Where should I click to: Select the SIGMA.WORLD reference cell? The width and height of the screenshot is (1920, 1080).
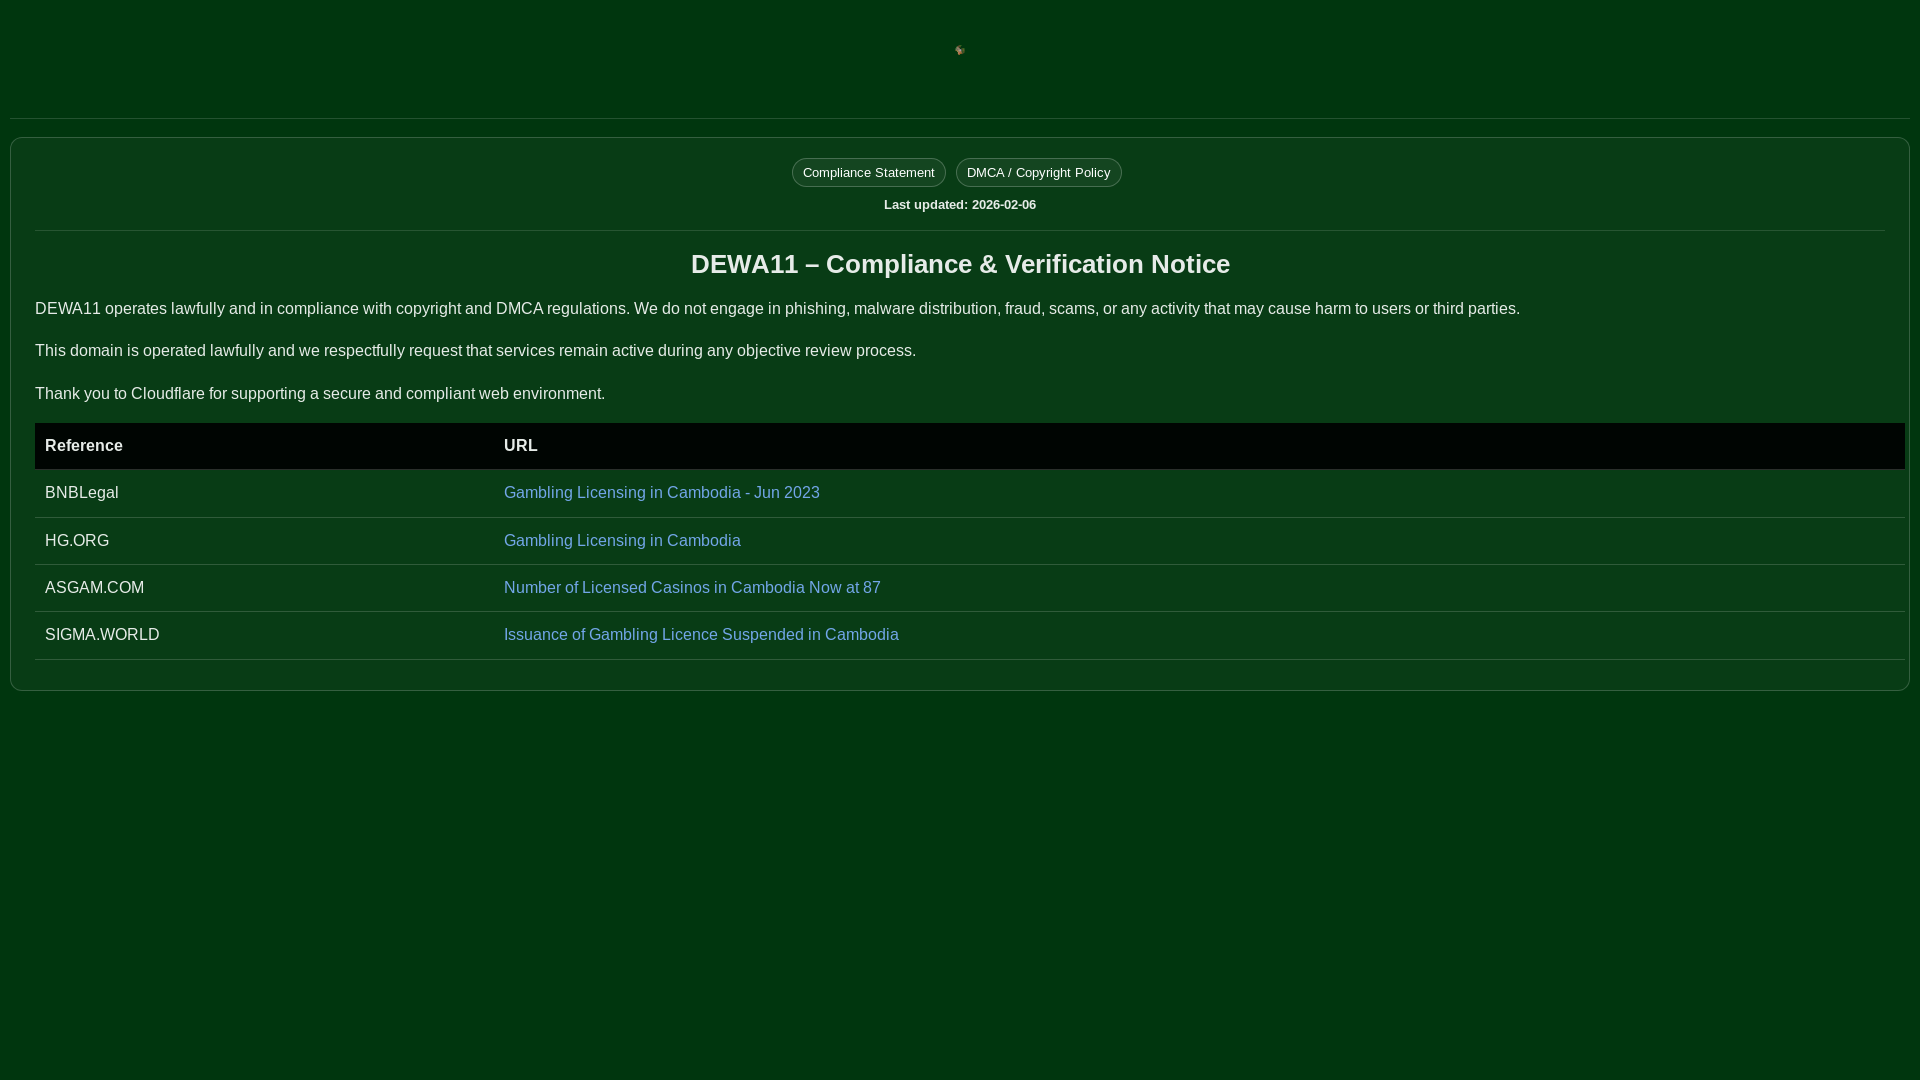pos(264,635)
